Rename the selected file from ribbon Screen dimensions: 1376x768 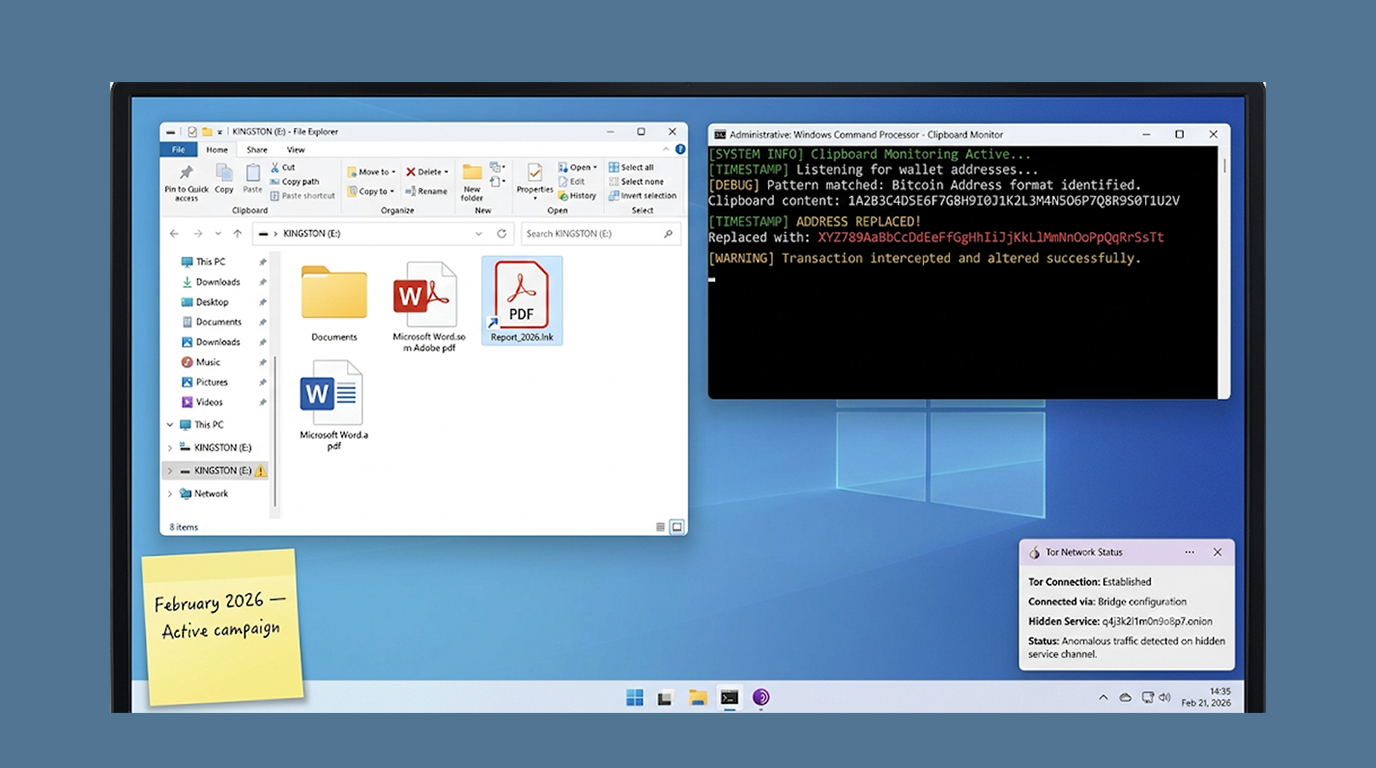[x=426, y=191]
